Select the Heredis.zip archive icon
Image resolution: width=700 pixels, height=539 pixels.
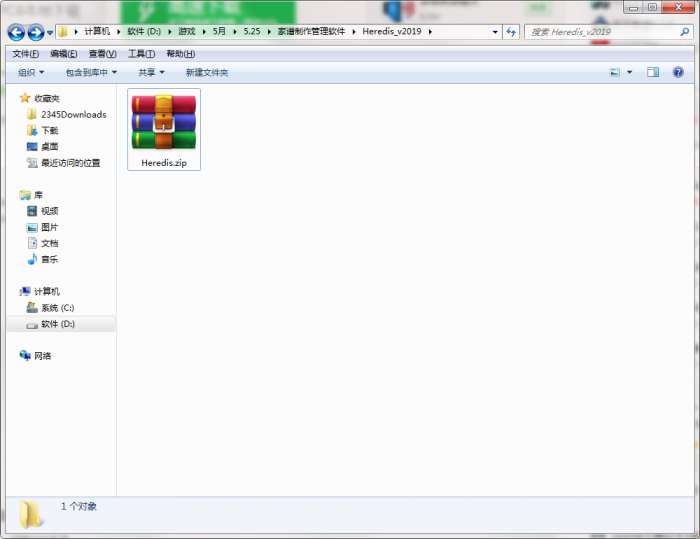164,122
